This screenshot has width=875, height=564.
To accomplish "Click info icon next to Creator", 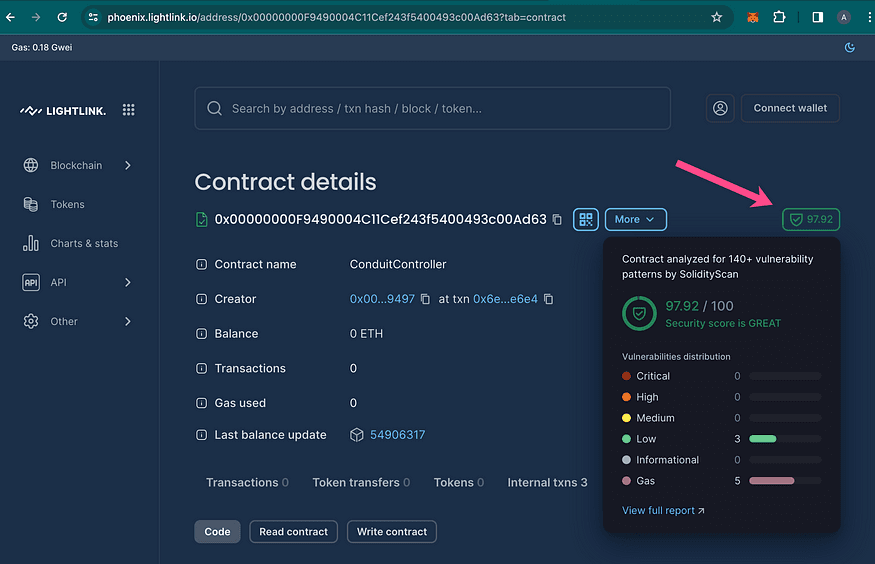I will (201, 299).
